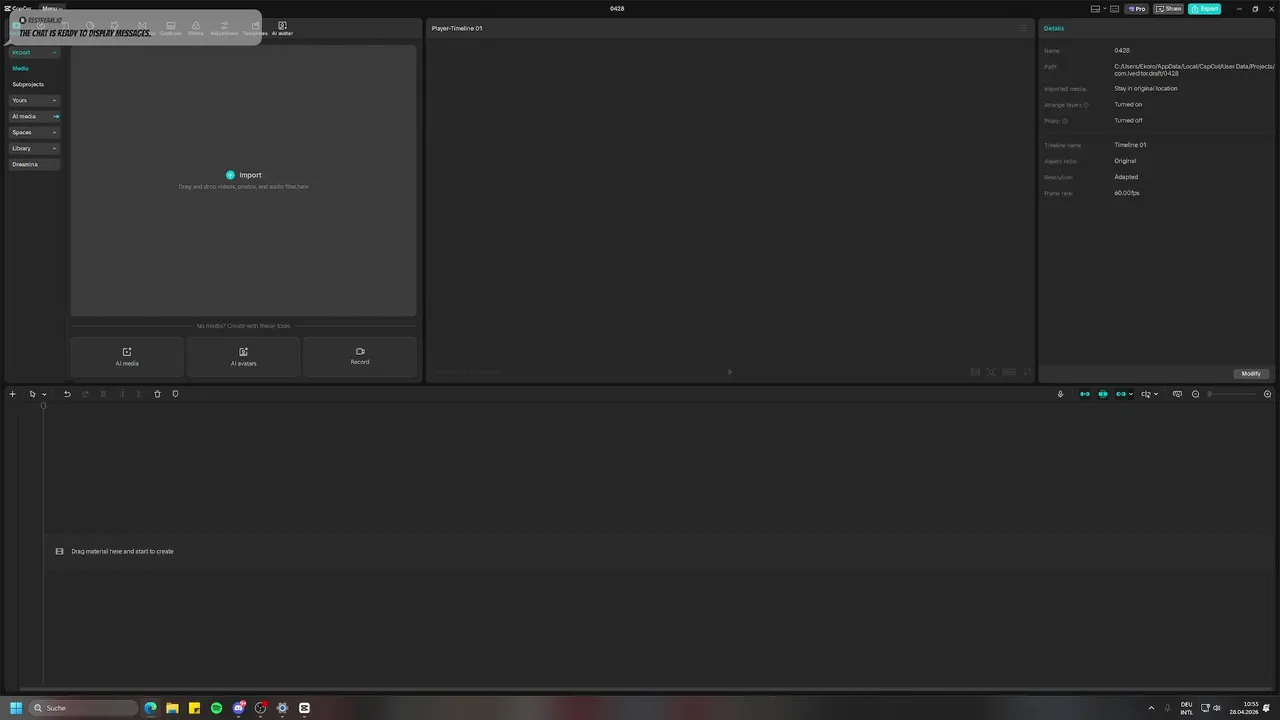Open File Explorer from the taskbar
This screenshot has height=720, width=1280.
pyautogui.click(x=172, y=708)
